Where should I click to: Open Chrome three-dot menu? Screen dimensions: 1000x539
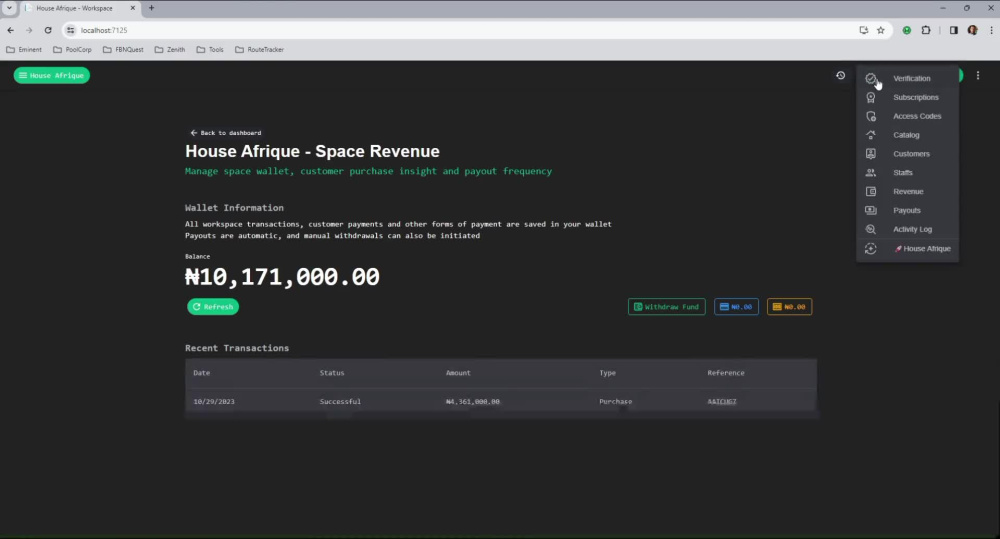point(991,30)
